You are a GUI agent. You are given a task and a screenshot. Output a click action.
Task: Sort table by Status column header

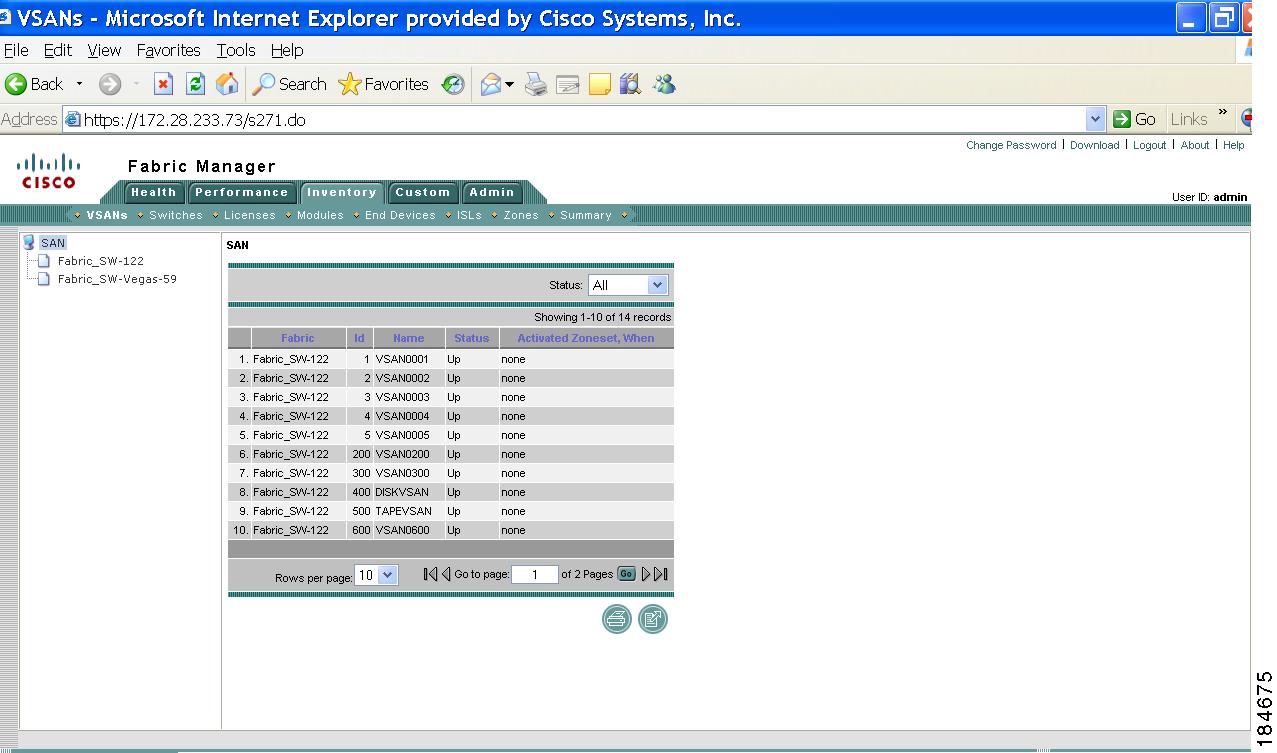click(471, 338)
